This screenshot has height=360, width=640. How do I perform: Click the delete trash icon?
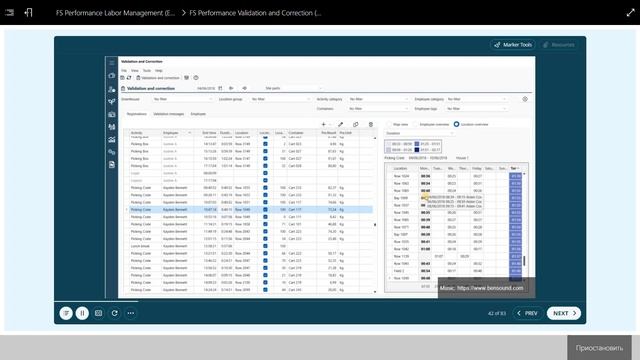[x=371, y=124]
